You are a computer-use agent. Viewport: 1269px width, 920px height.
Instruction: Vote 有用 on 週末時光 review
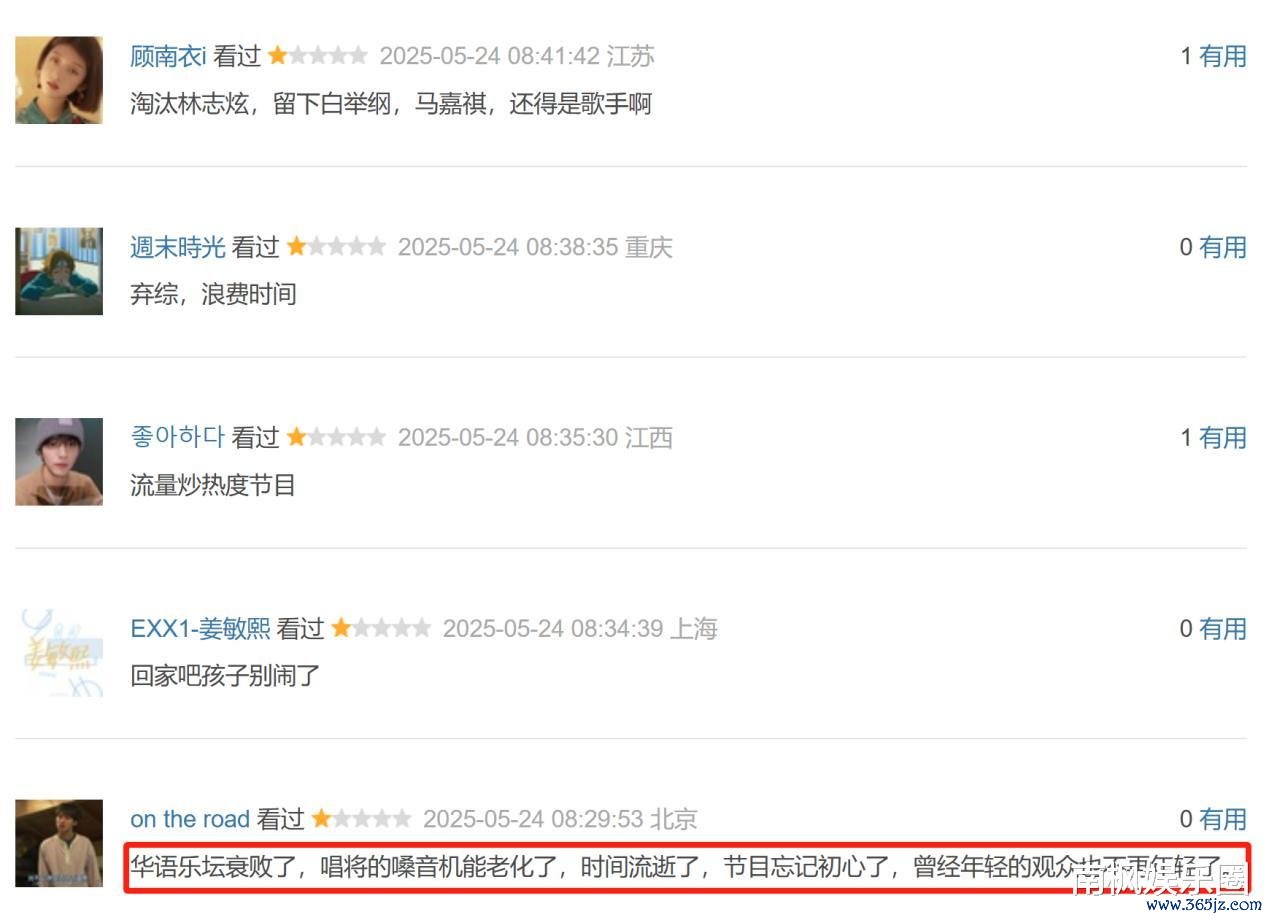1223,247
